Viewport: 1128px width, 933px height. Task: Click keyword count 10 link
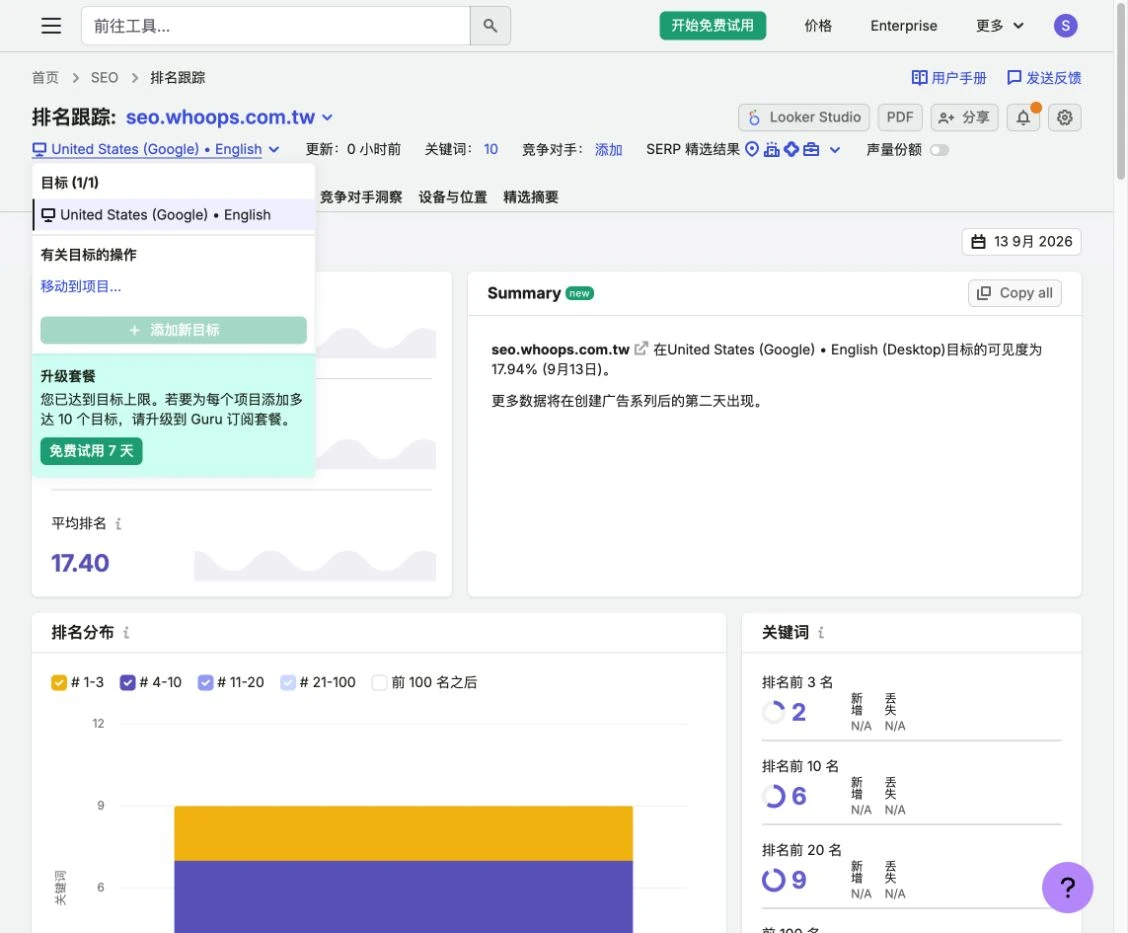(x=491, y=149)
